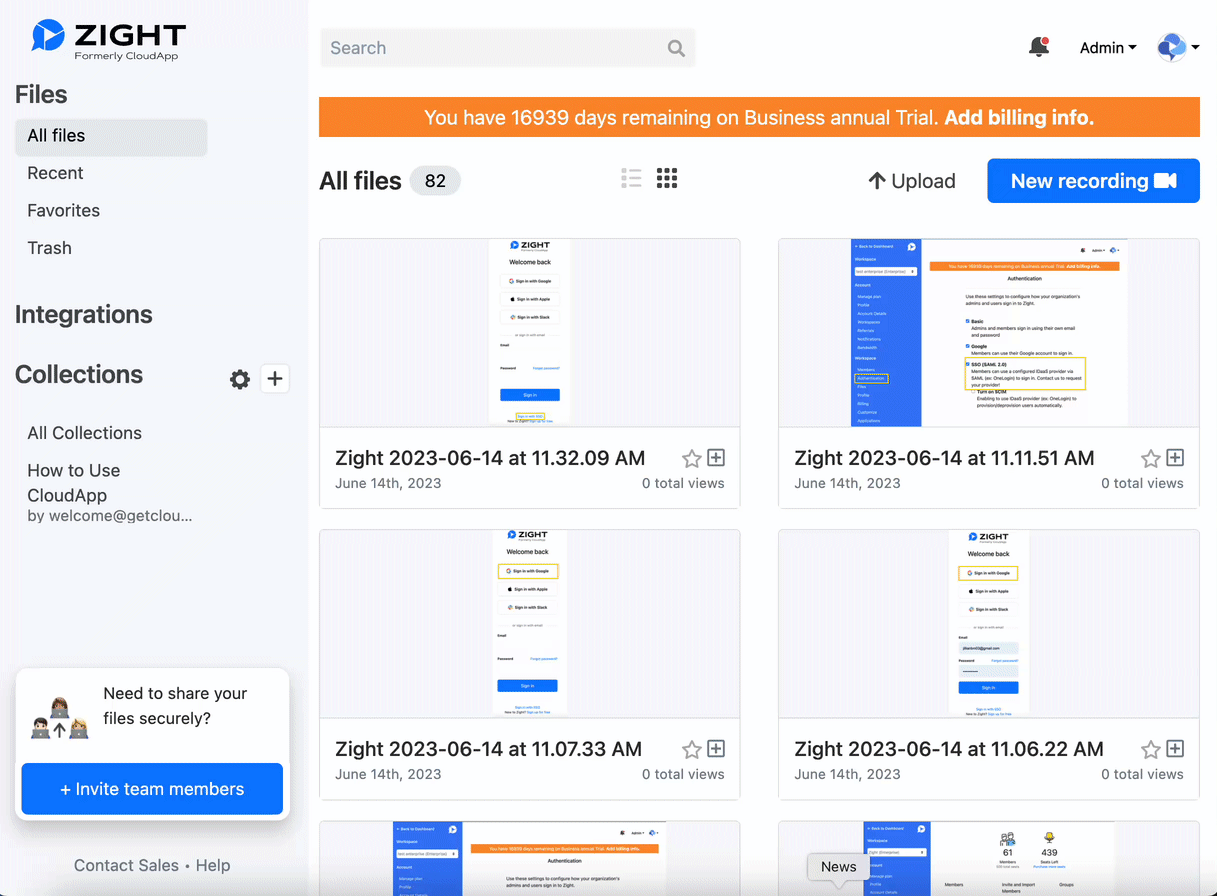Go to Favorites
Screen dimensions: 1217x896
[64, 211]
